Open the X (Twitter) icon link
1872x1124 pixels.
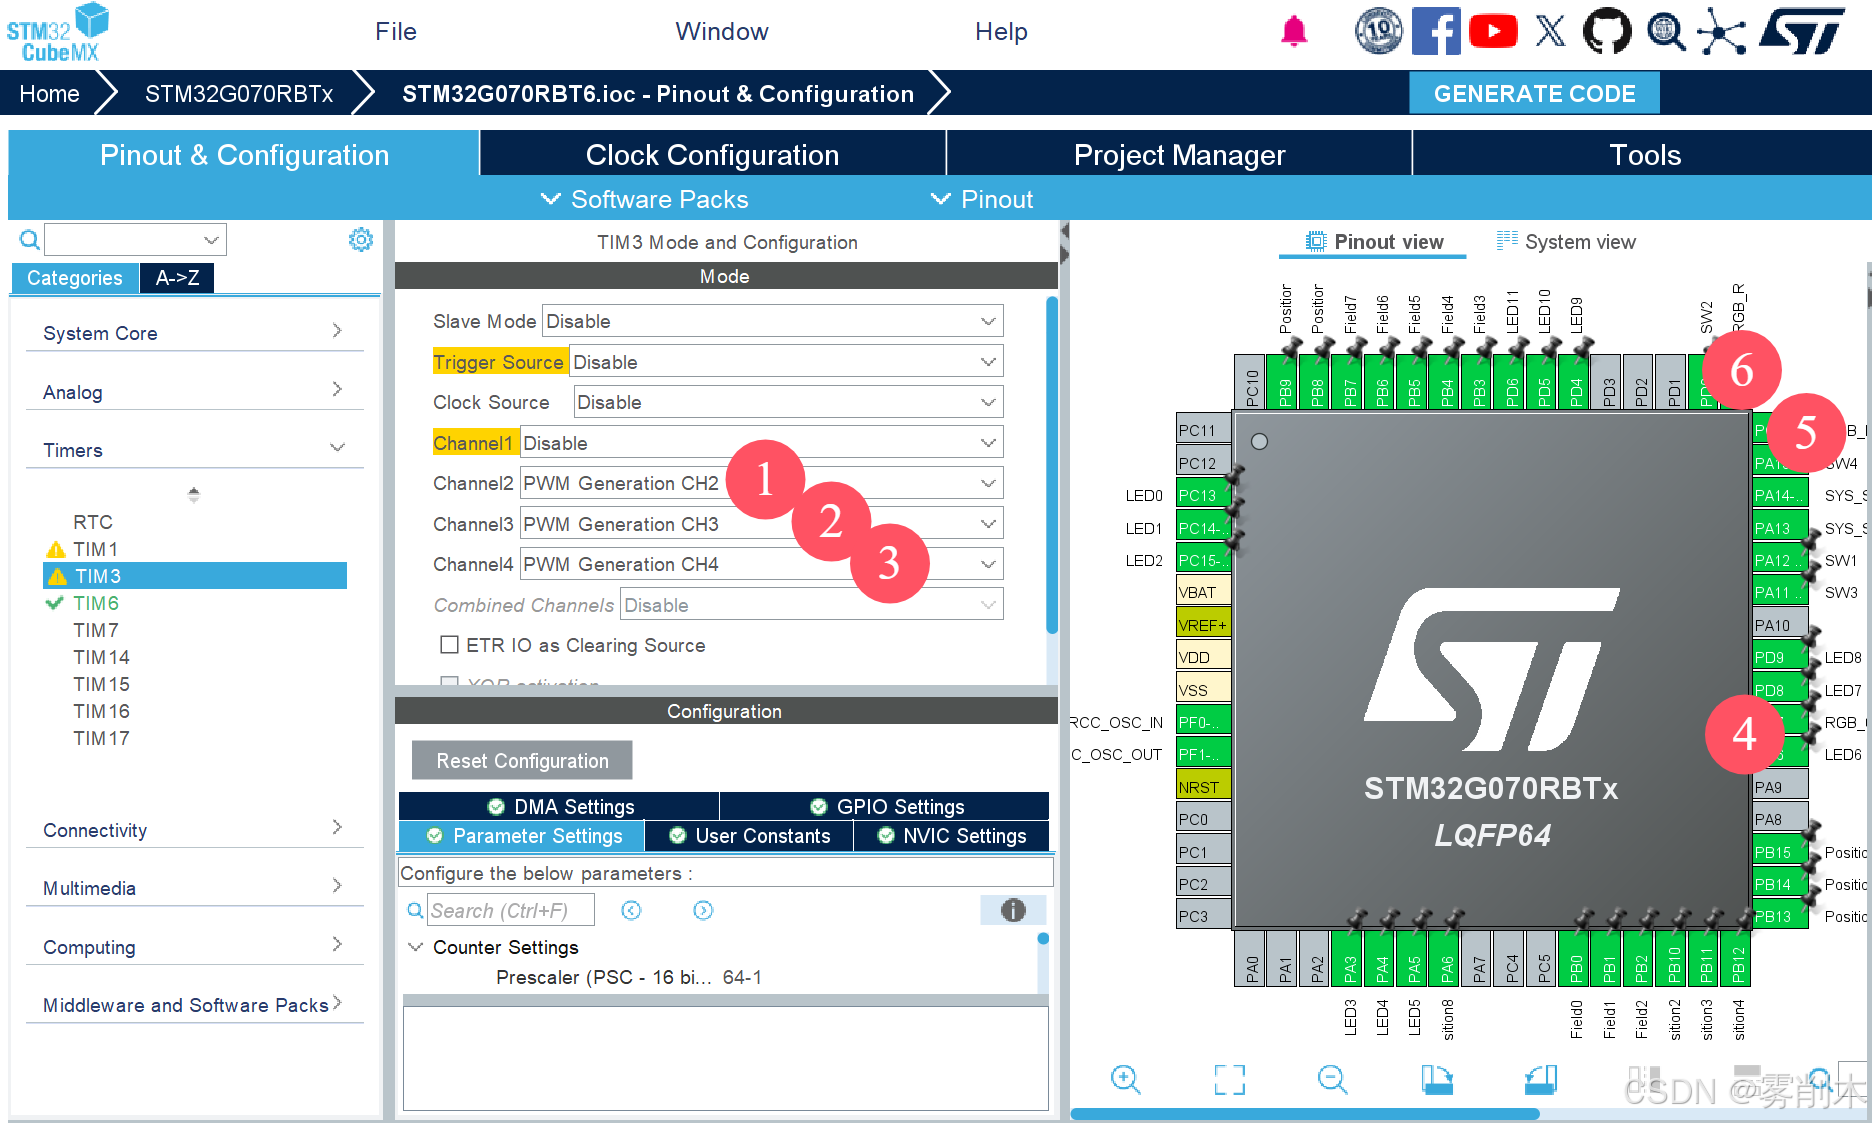1550,31
